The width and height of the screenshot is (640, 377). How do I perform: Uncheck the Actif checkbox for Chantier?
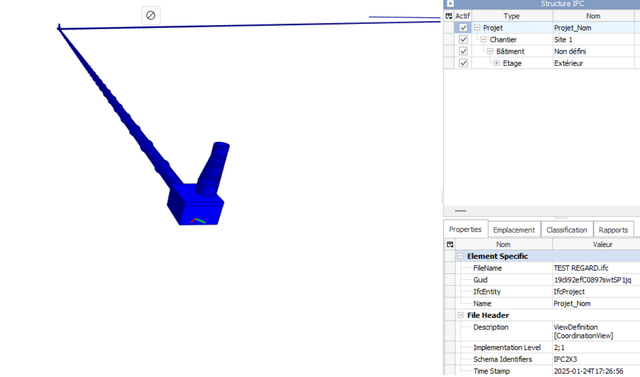463,40
